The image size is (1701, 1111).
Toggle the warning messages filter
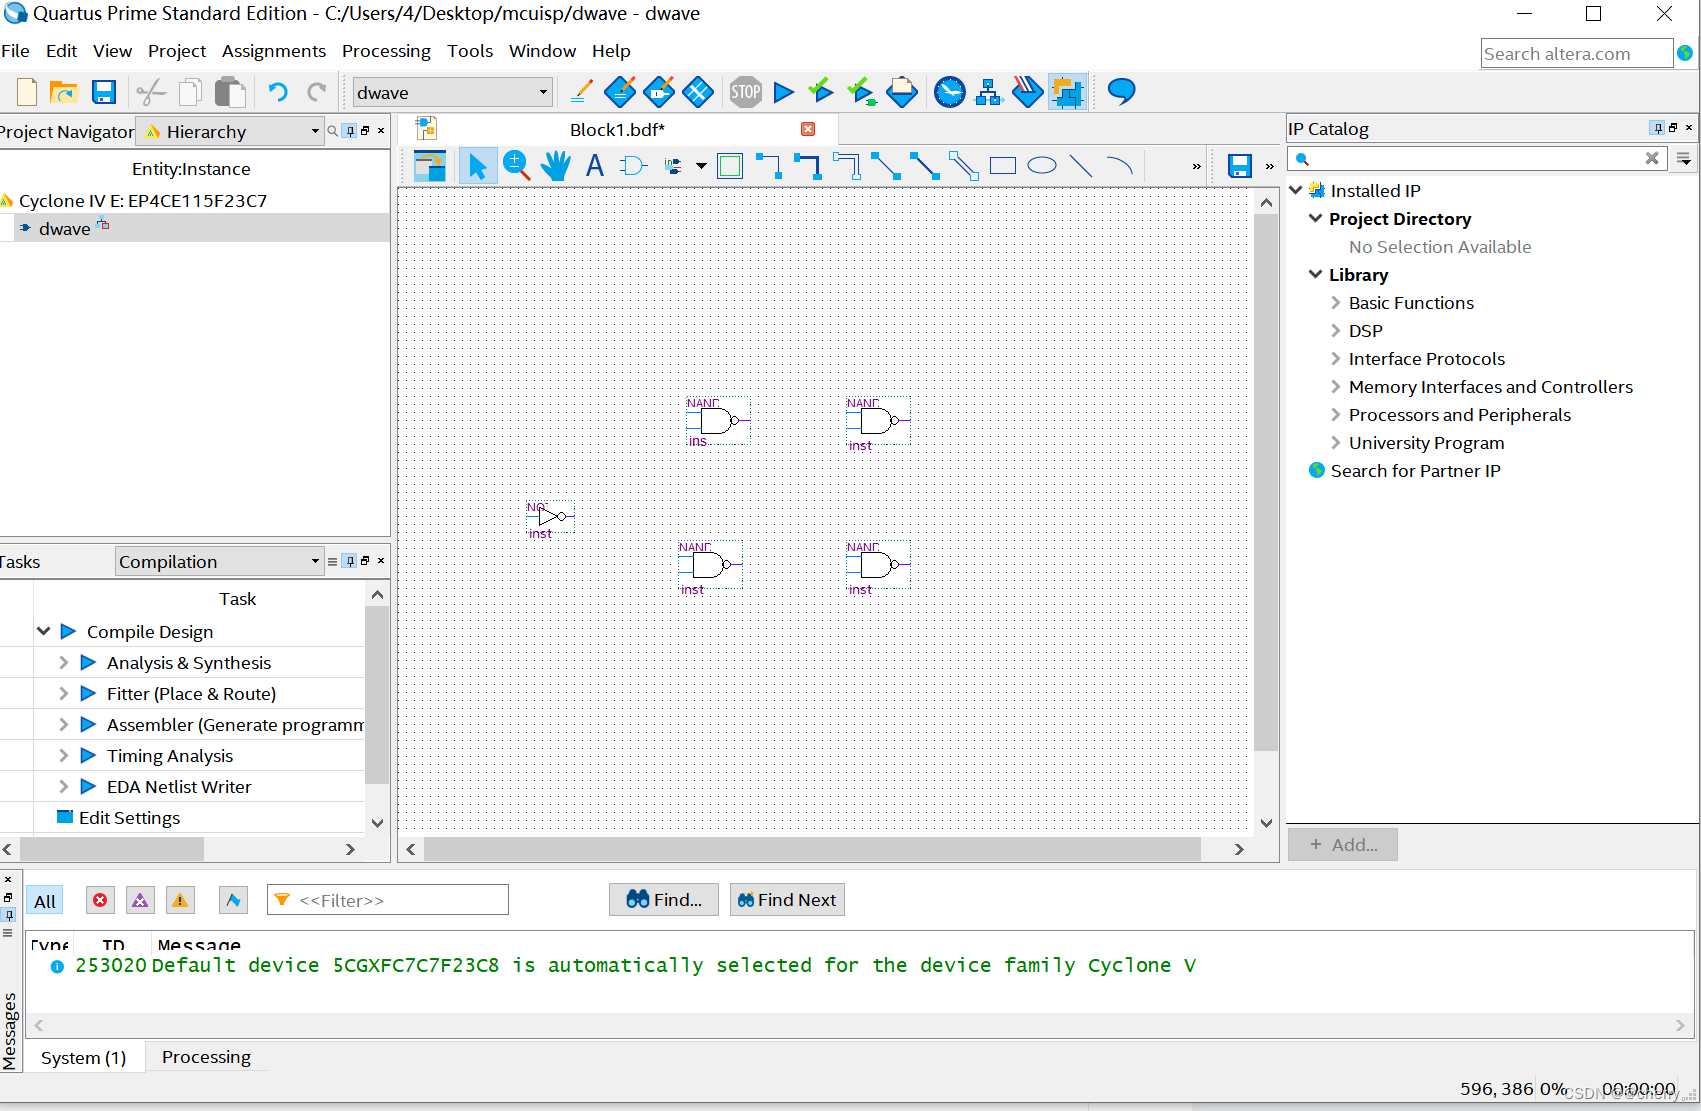(x=180, y=900)
